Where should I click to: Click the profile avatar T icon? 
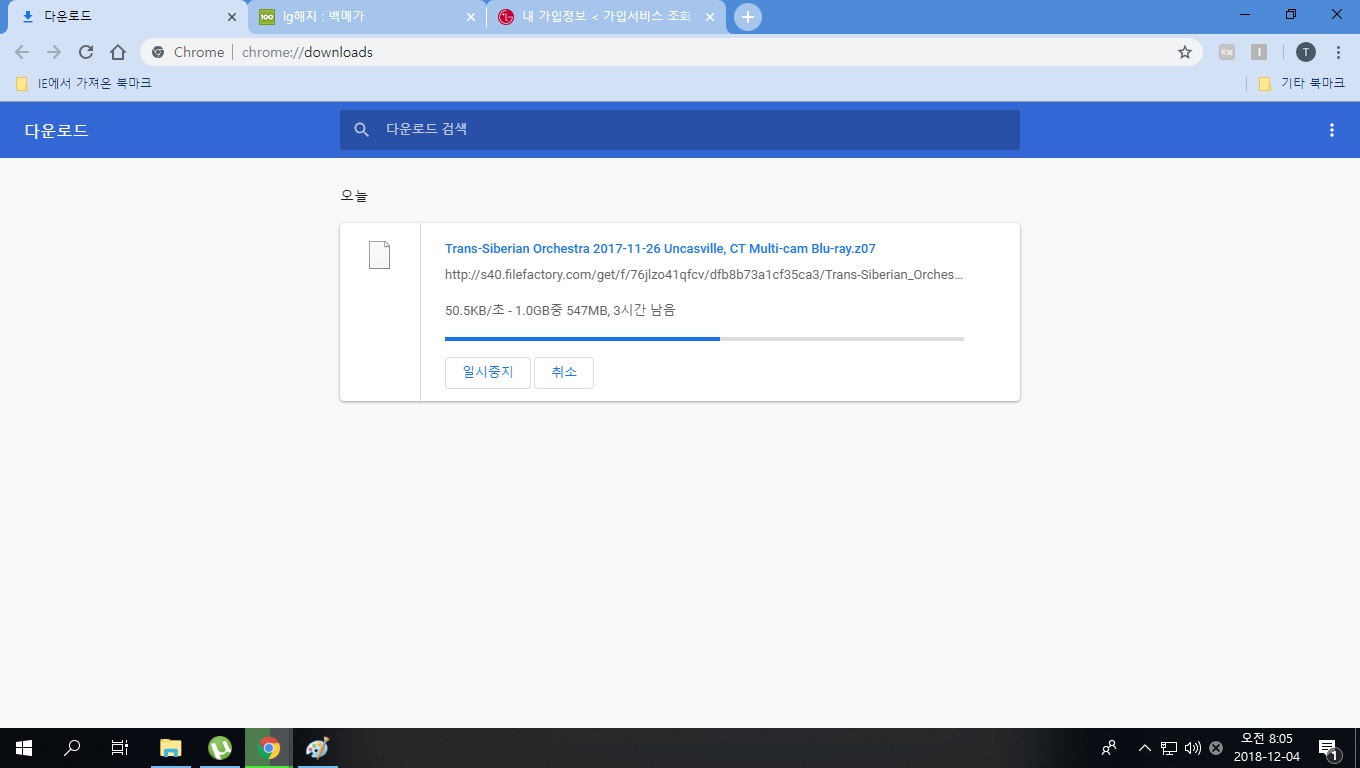1305,52
